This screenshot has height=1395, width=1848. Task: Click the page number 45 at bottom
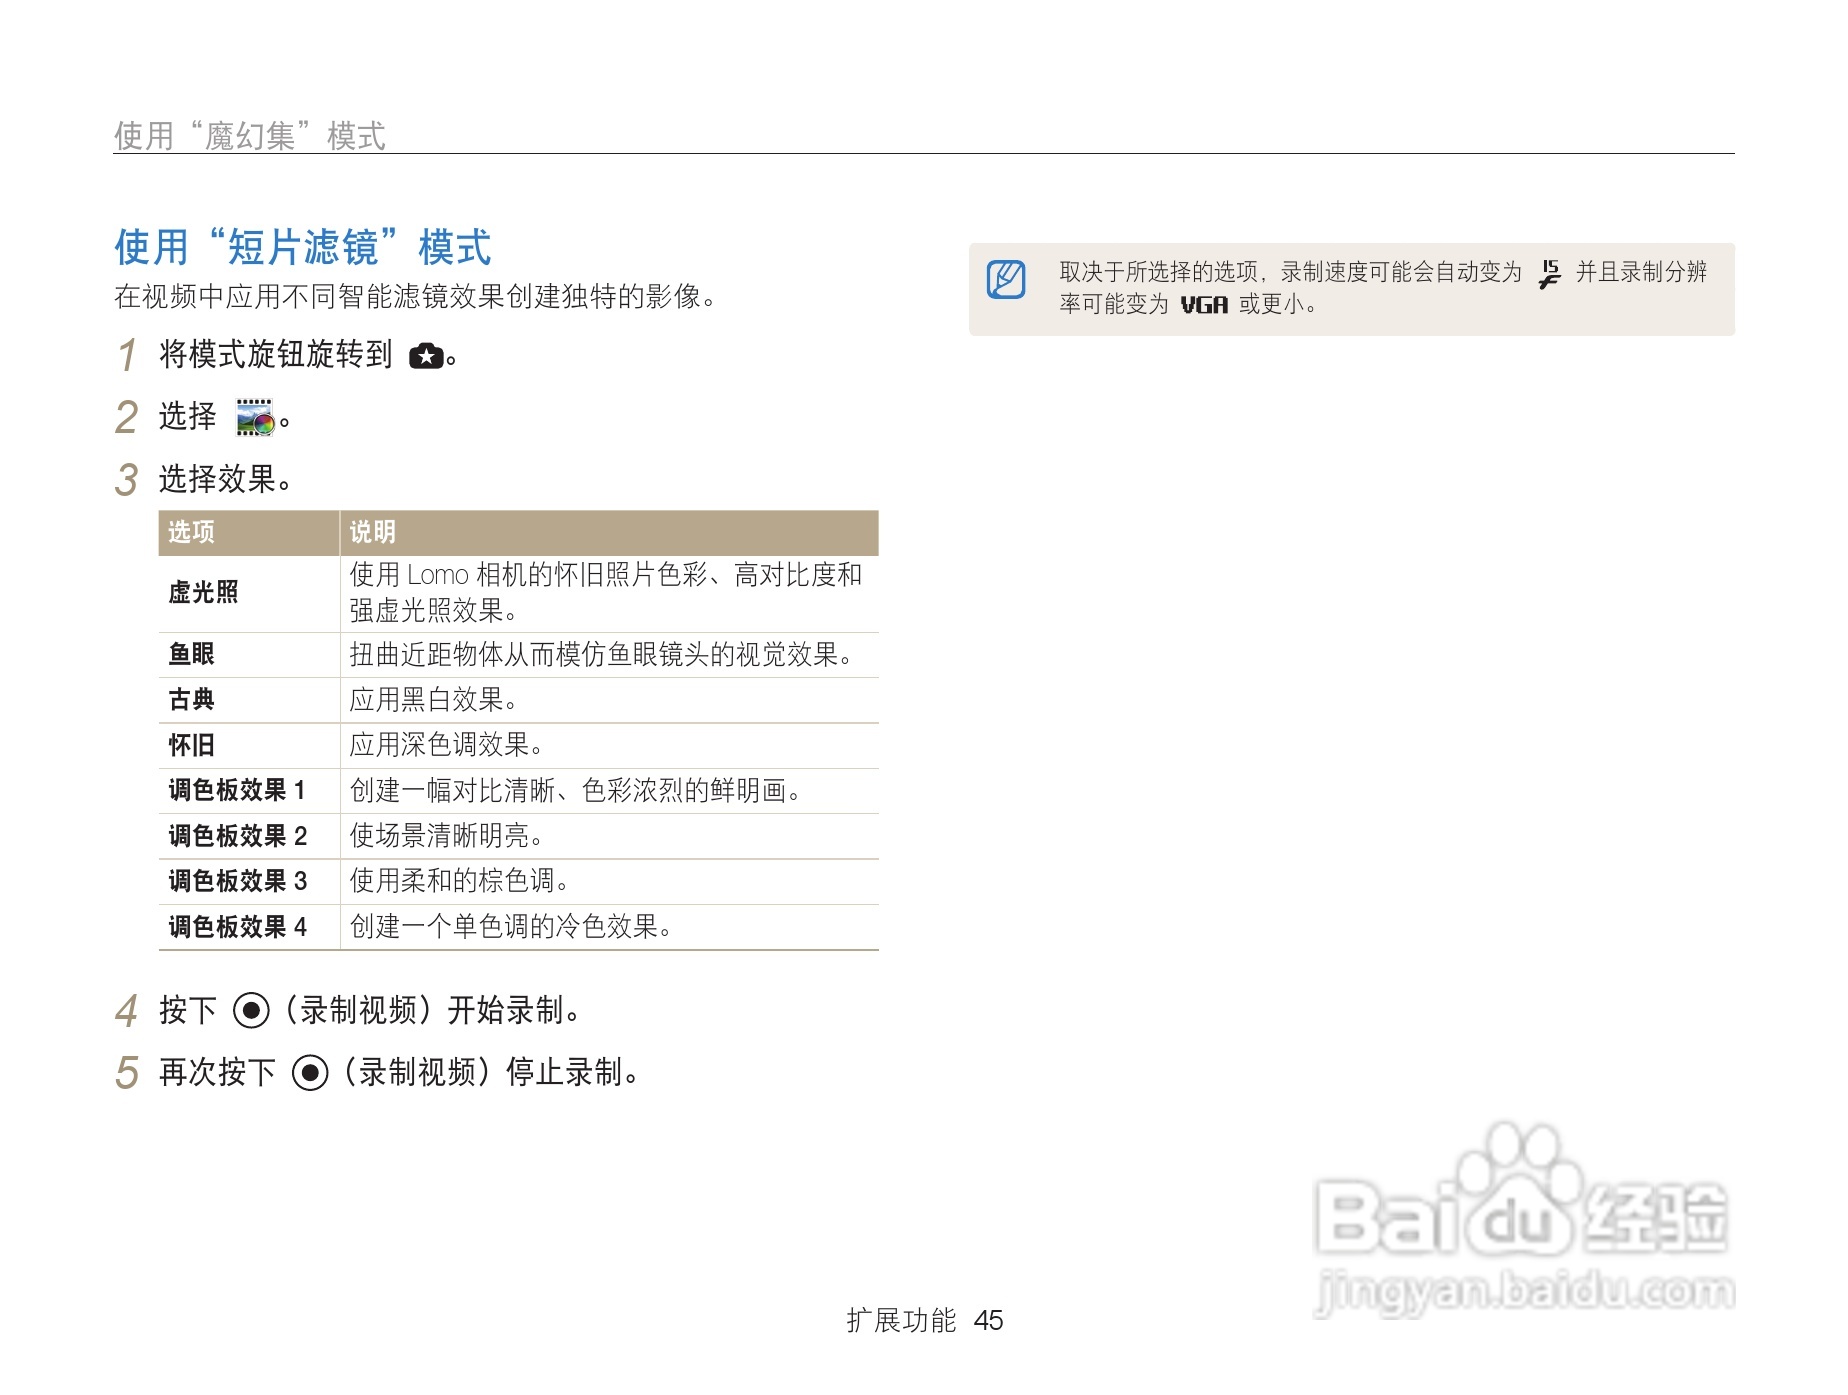[x=989, y=1320]
